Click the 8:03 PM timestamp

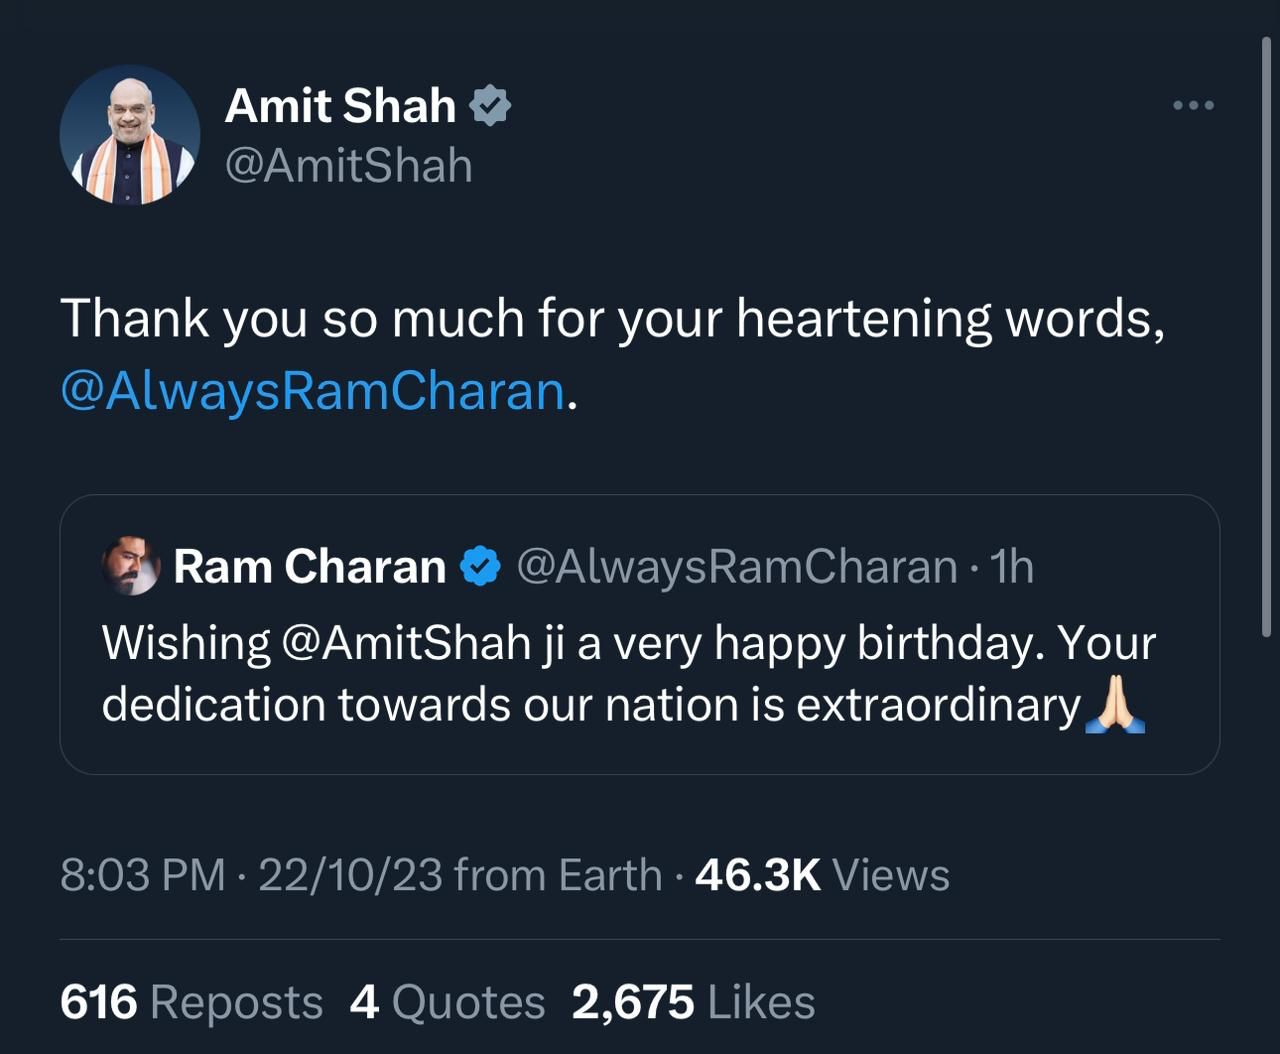tap(143, 875)
